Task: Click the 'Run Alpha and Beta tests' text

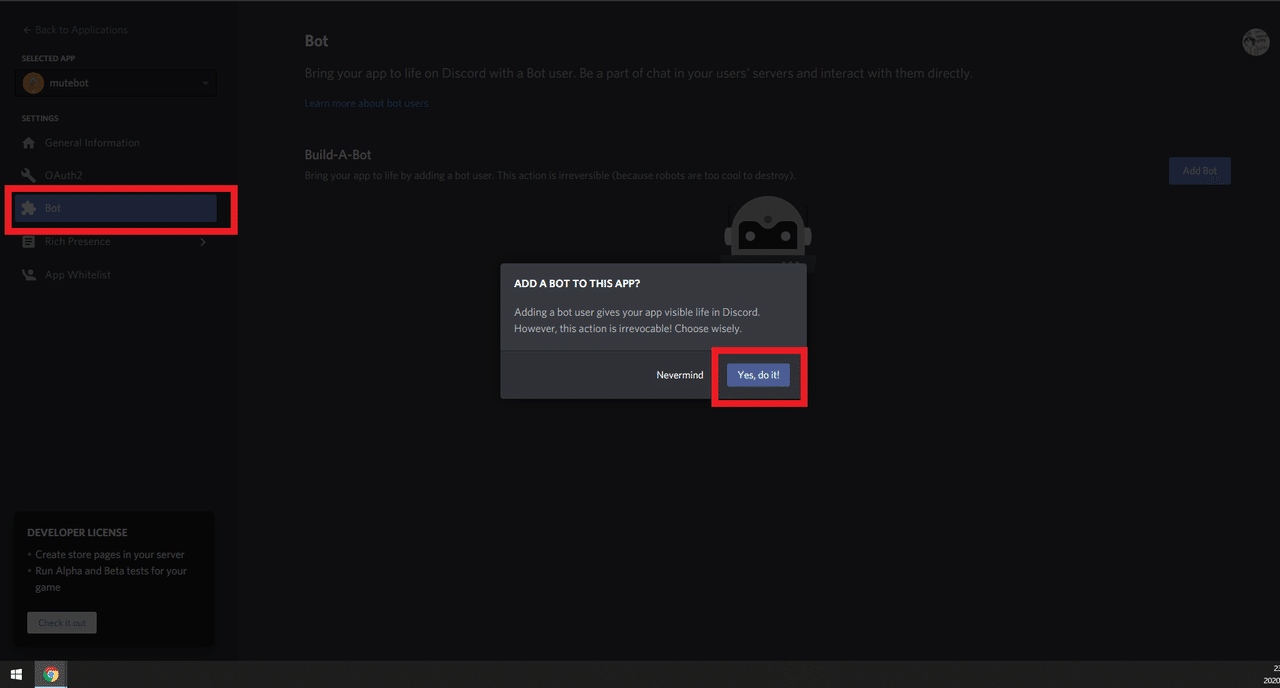Action: 111,579
